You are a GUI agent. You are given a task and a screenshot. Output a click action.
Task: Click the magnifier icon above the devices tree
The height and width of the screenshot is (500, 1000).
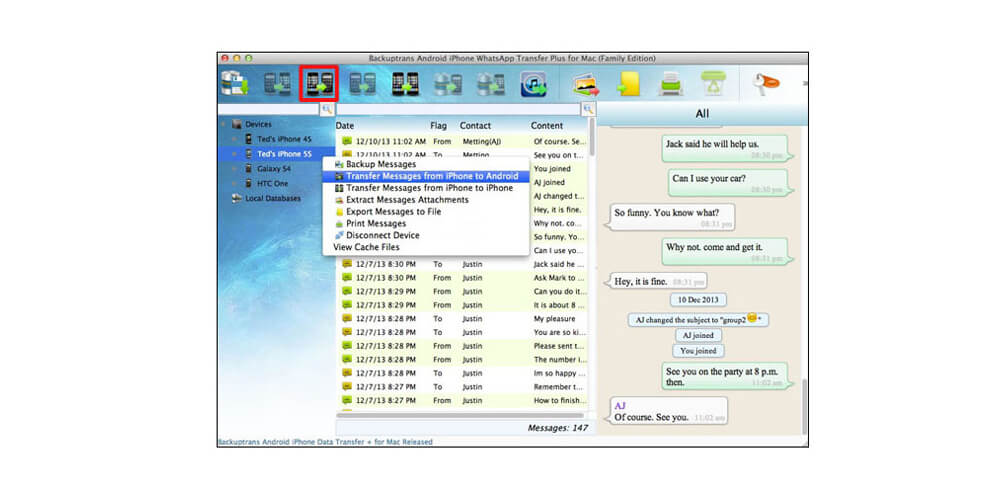click(327, 109)
